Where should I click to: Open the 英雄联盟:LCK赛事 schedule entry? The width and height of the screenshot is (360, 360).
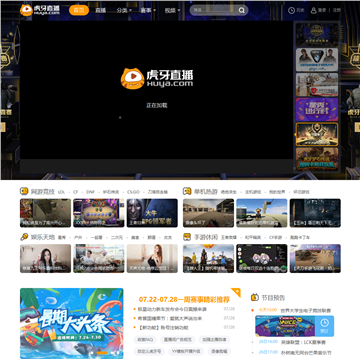click(x=303, y=342)
